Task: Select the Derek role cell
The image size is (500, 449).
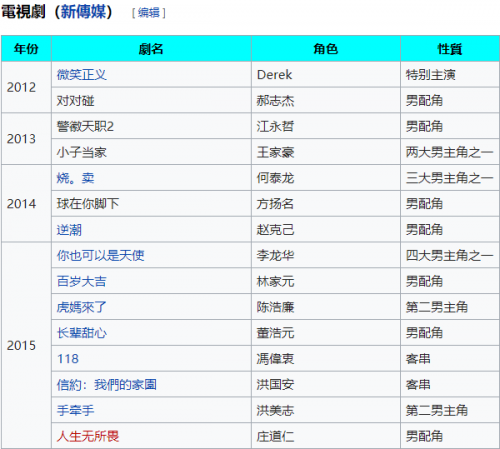Action: tap(326, 75)
